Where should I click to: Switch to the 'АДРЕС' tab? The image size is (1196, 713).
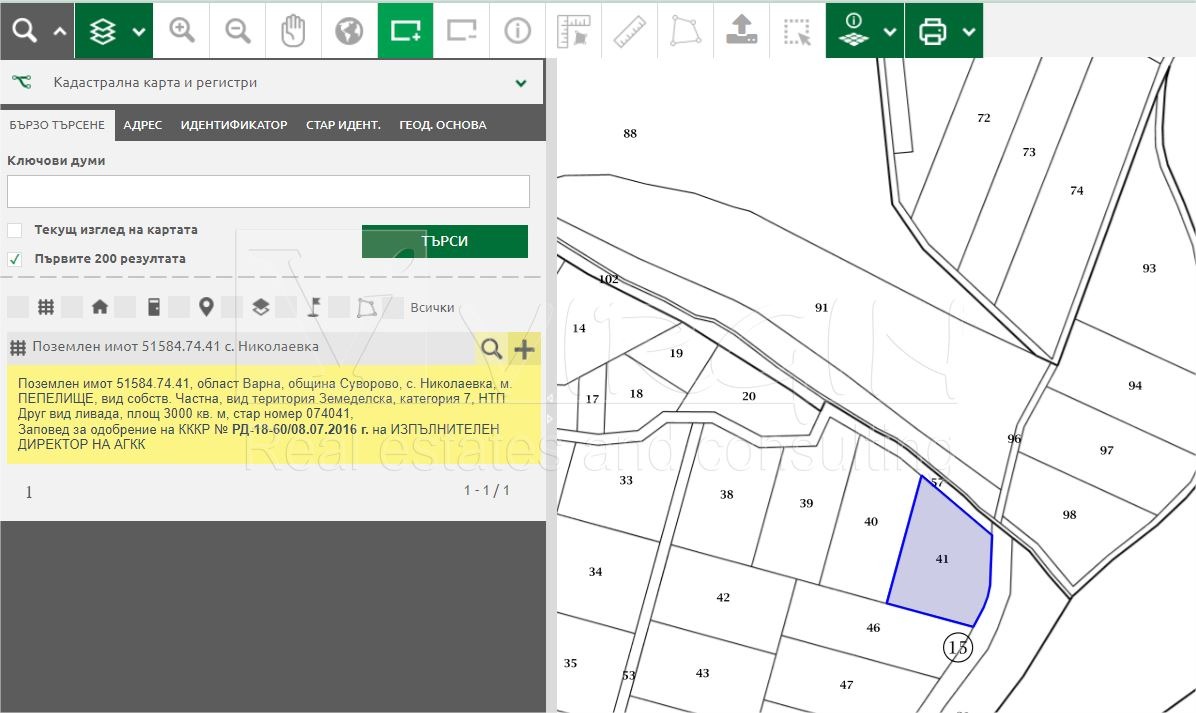click(142, 125)
